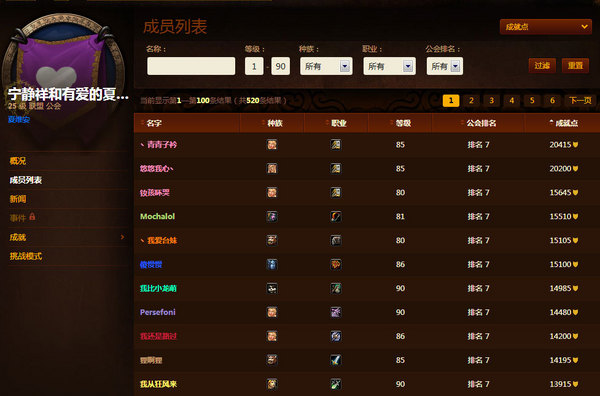Open 新闻 in the sidebar menu
This screenshot has width=600, height=396.
click(18, 199)
